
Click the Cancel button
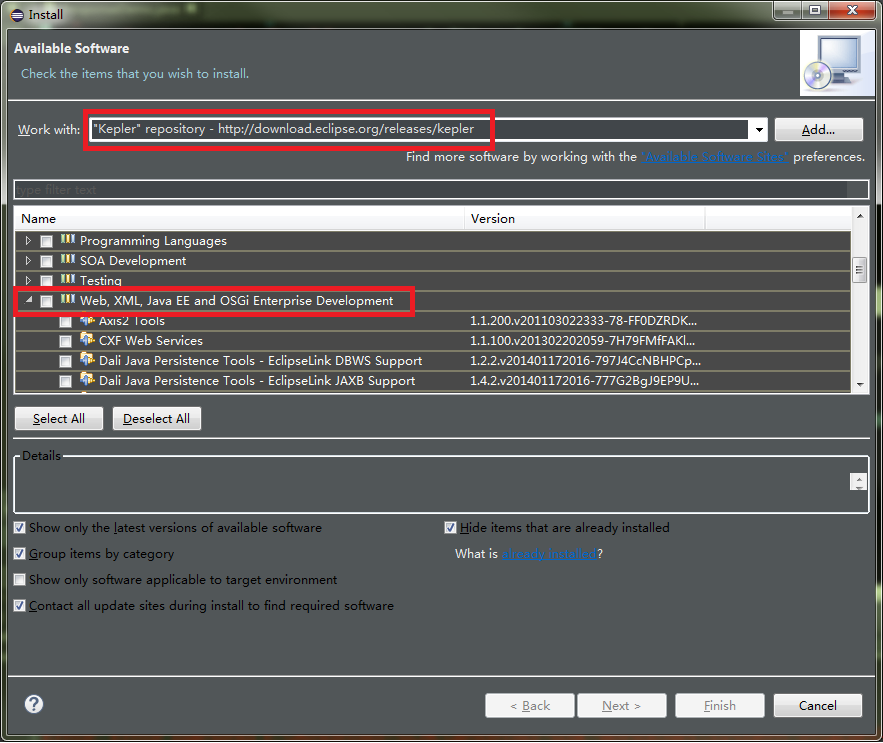tap(818, 705)
